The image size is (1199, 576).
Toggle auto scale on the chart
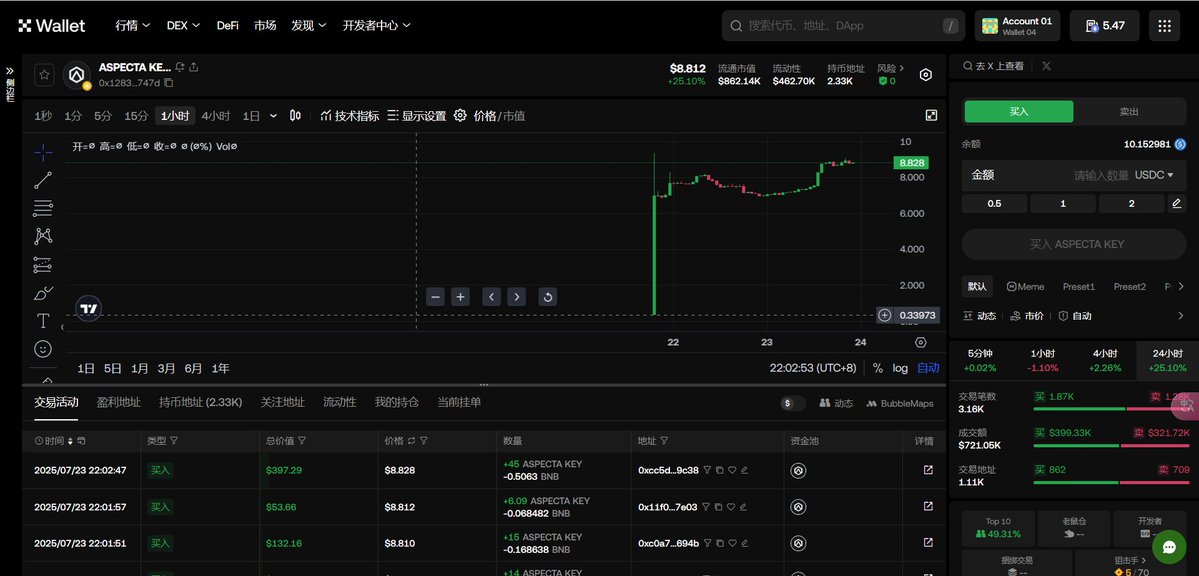928,368
